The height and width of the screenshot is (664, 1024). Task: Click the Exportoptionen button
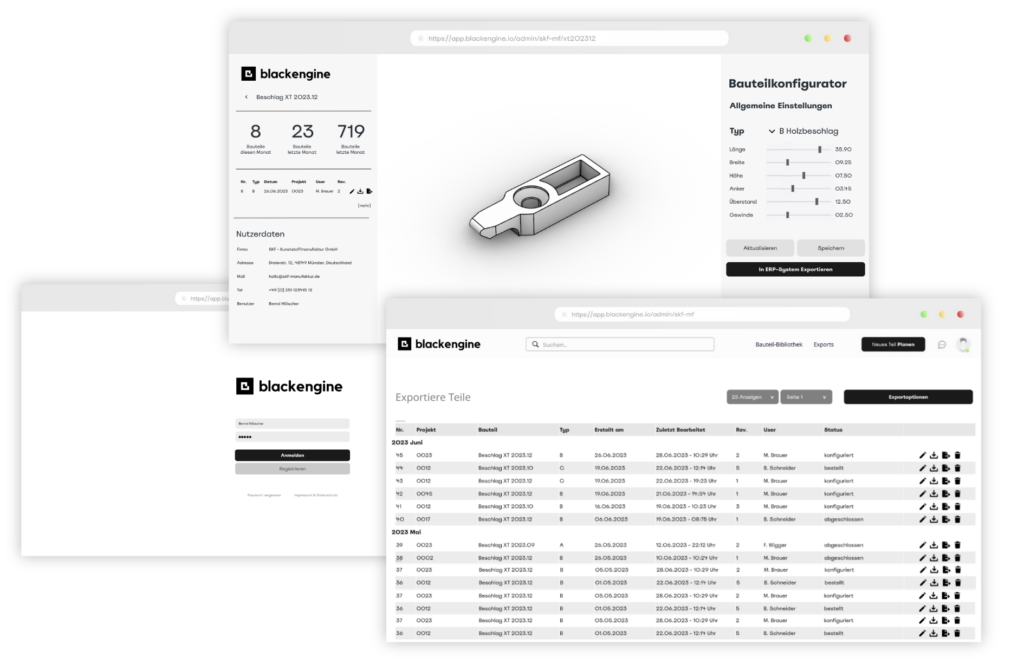coord(908,396)
